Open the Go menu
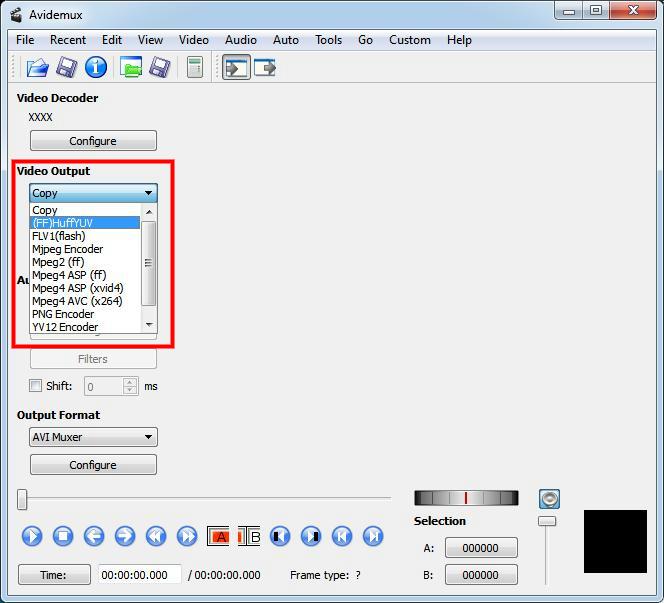Screen dimensions: 664x603 click(365, 40)
